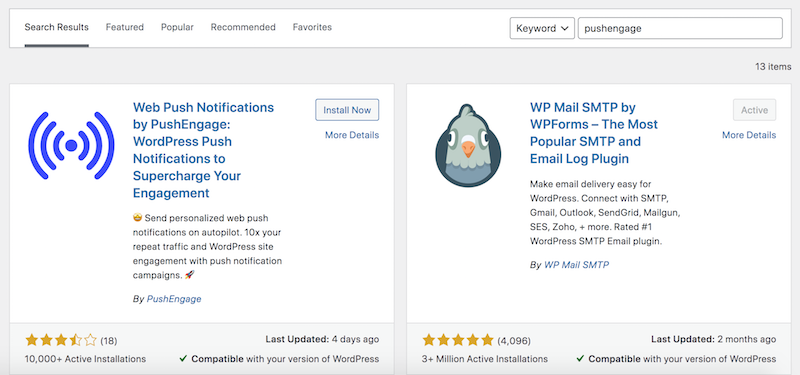The height and width of the screenshot is (375, 800).
Task: Open the Keyword search type dropdown
Action: tap(542, 29)
